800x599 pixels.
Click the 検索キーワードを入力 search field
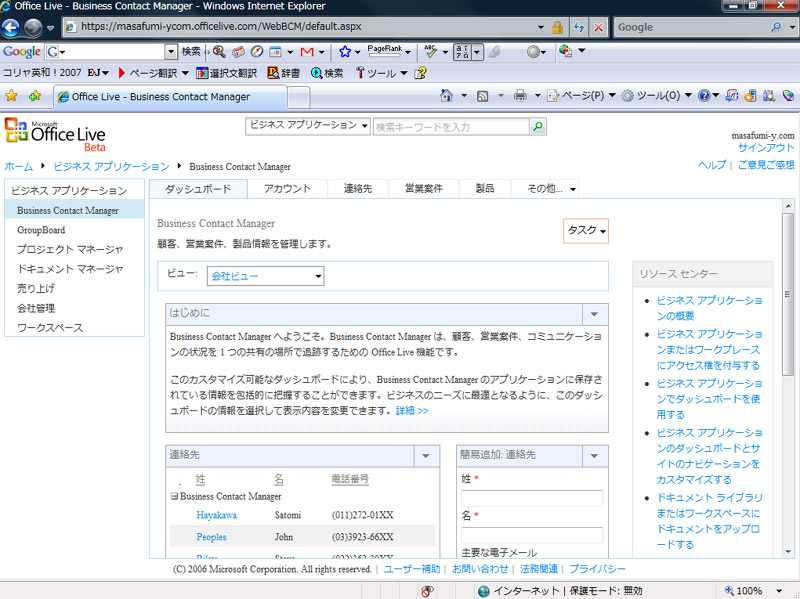451,127
